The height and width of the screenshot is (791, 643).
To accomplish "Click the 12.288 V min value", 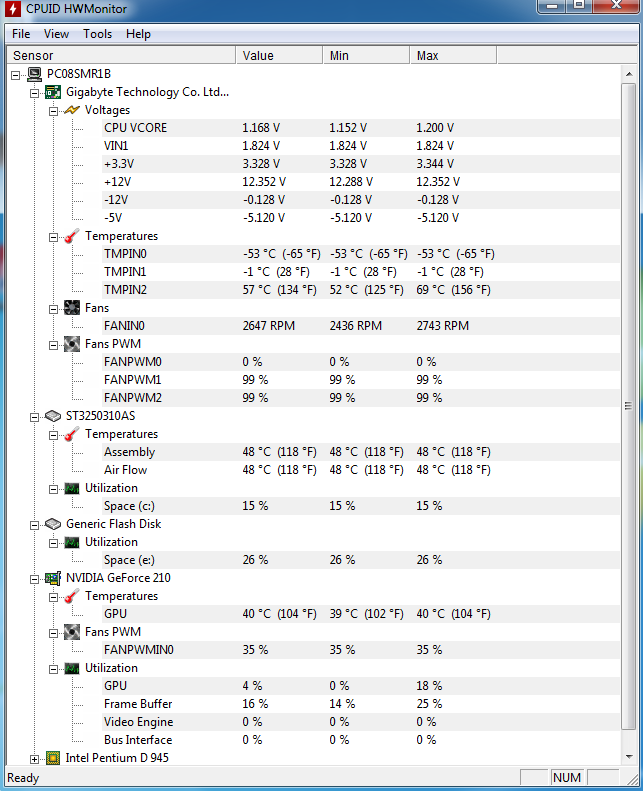I will click(x=351, y=182).
